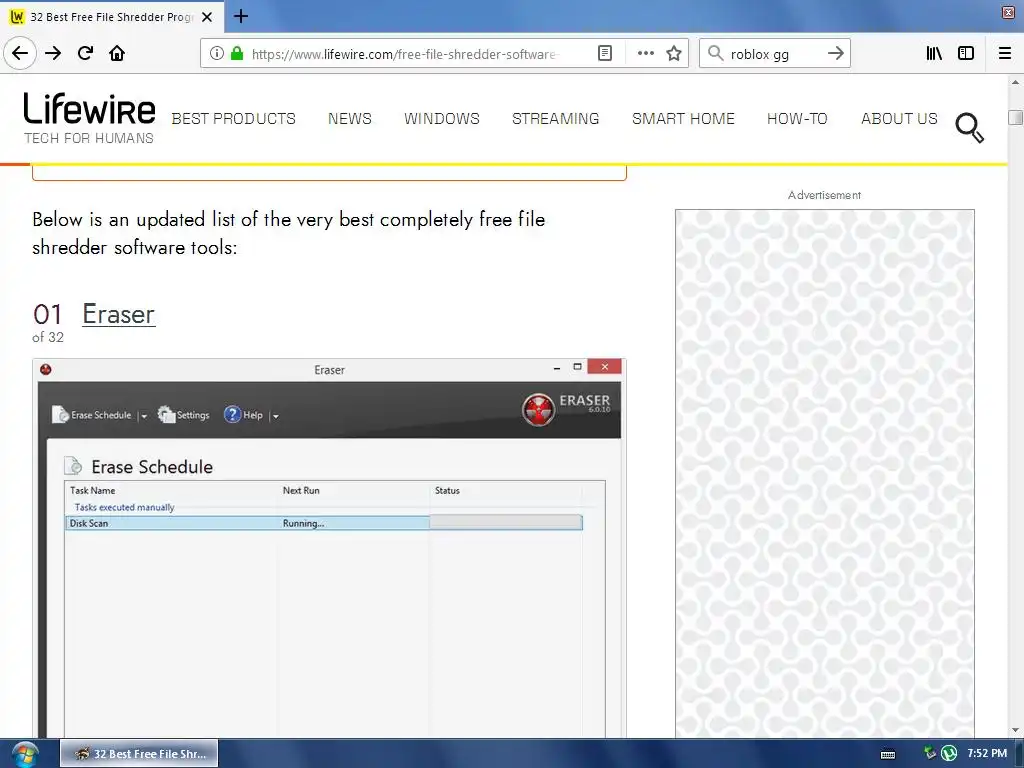This screenshot has width=1024, height=768.
Task: Open the Windows menu item
Action: (441, 119)
